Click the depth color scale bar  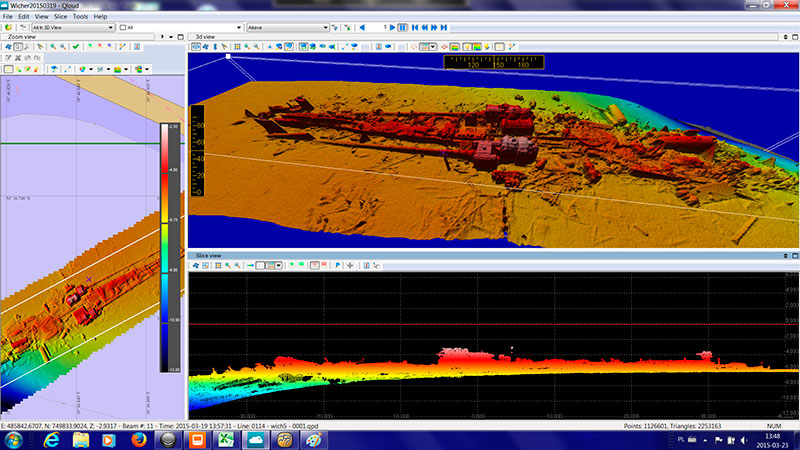pos(165,245)
